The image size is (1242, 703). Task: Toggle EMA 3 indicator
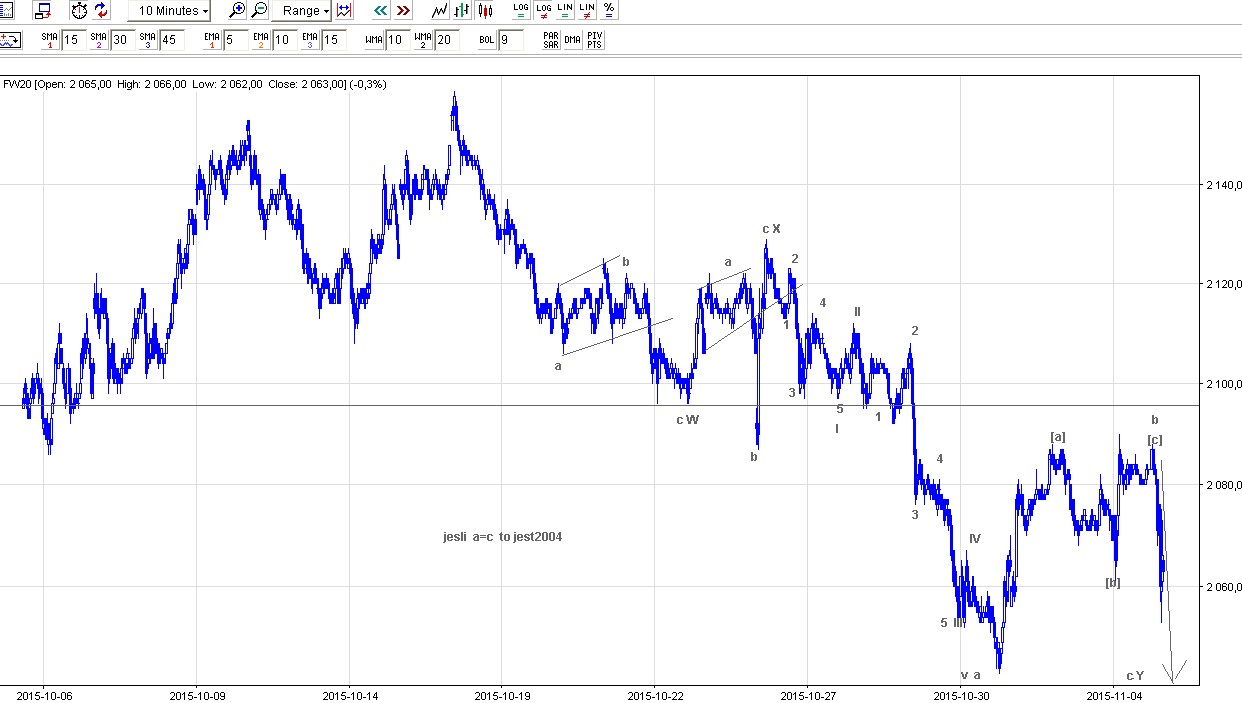tap(310, 40)
